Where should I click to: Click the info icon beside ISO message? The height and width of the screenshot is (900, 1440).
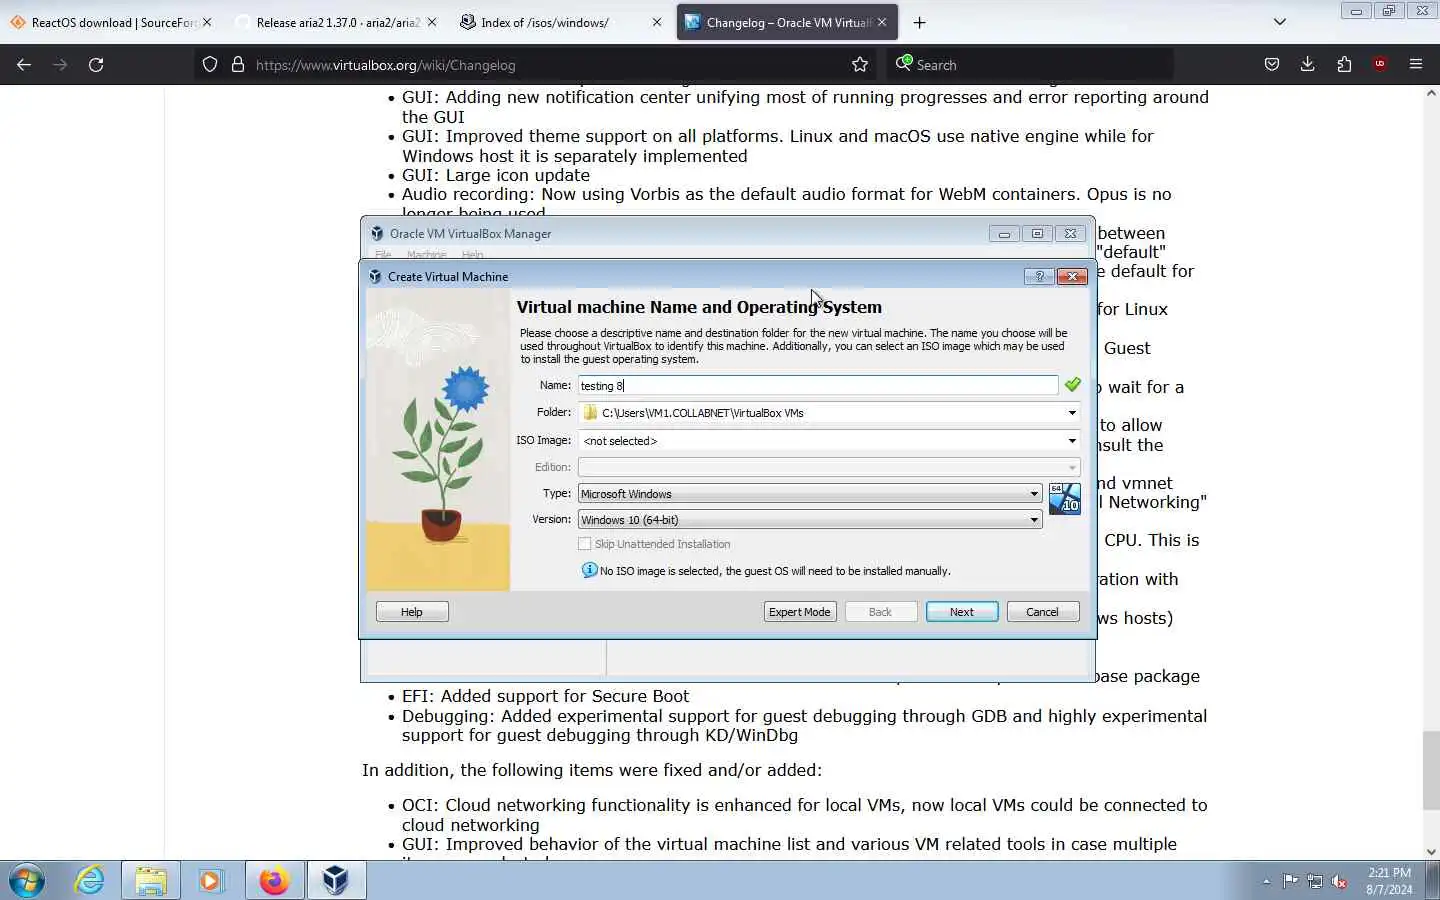[x=589, y=570]
